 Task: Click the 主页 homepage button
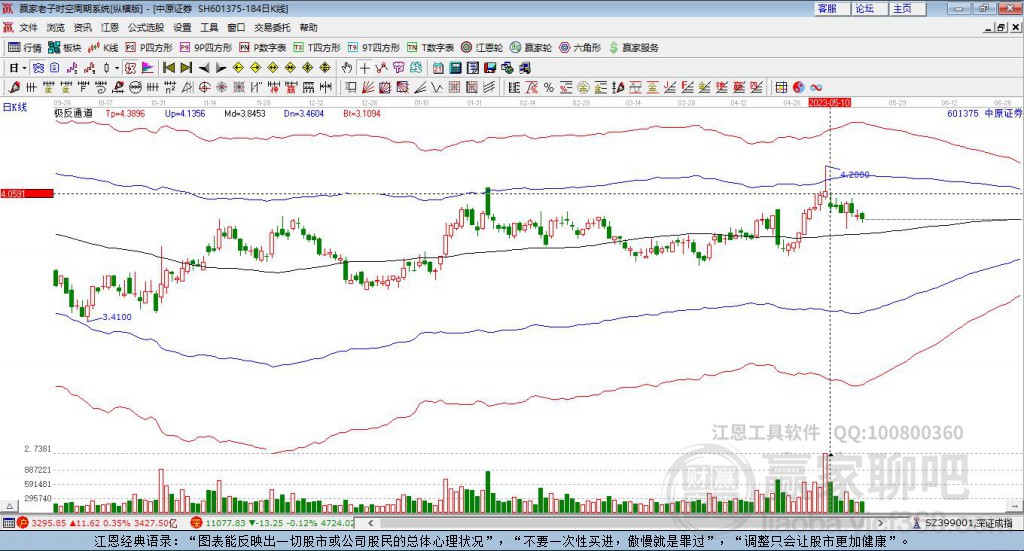[907, 8]
